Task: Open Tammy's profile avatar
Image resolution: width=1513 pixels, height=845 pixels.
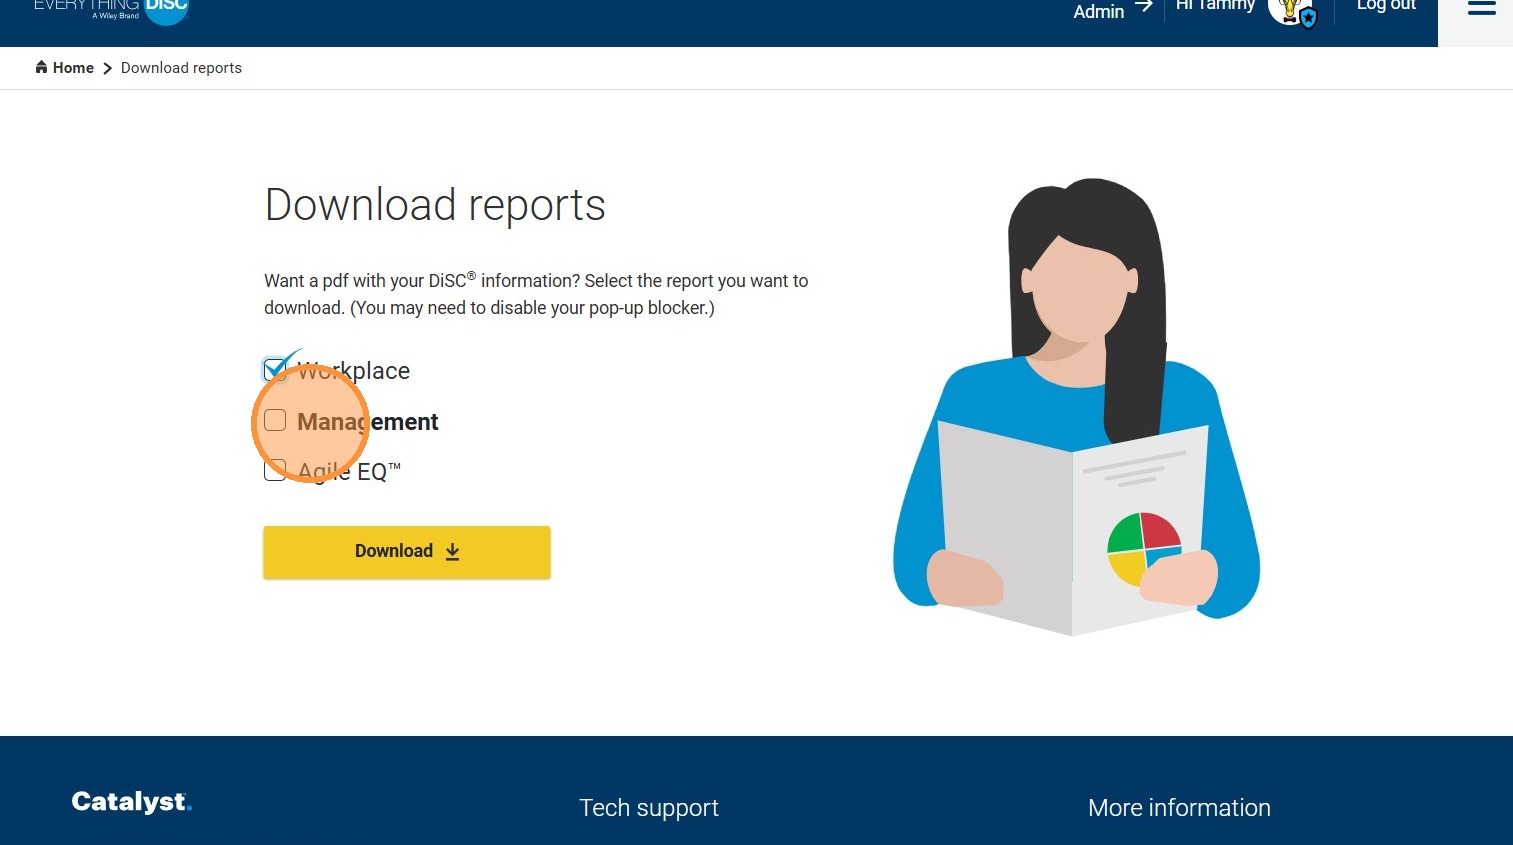Action: click(x=1293, y=12)
